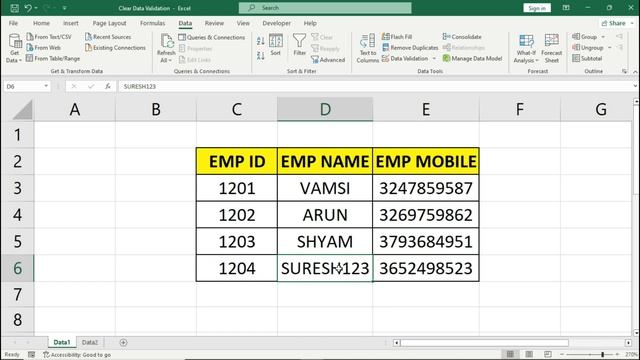This screenshot has height=360, width=640.
Task: Click the Search box
Action: click(x=325, y=8)
